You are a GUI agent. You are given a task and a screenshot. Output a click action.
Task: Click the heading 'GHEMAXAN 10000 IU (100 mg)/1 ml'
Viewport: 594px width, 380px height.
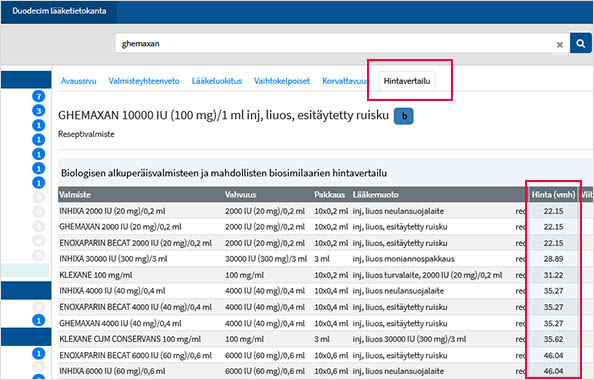[223, 115]
